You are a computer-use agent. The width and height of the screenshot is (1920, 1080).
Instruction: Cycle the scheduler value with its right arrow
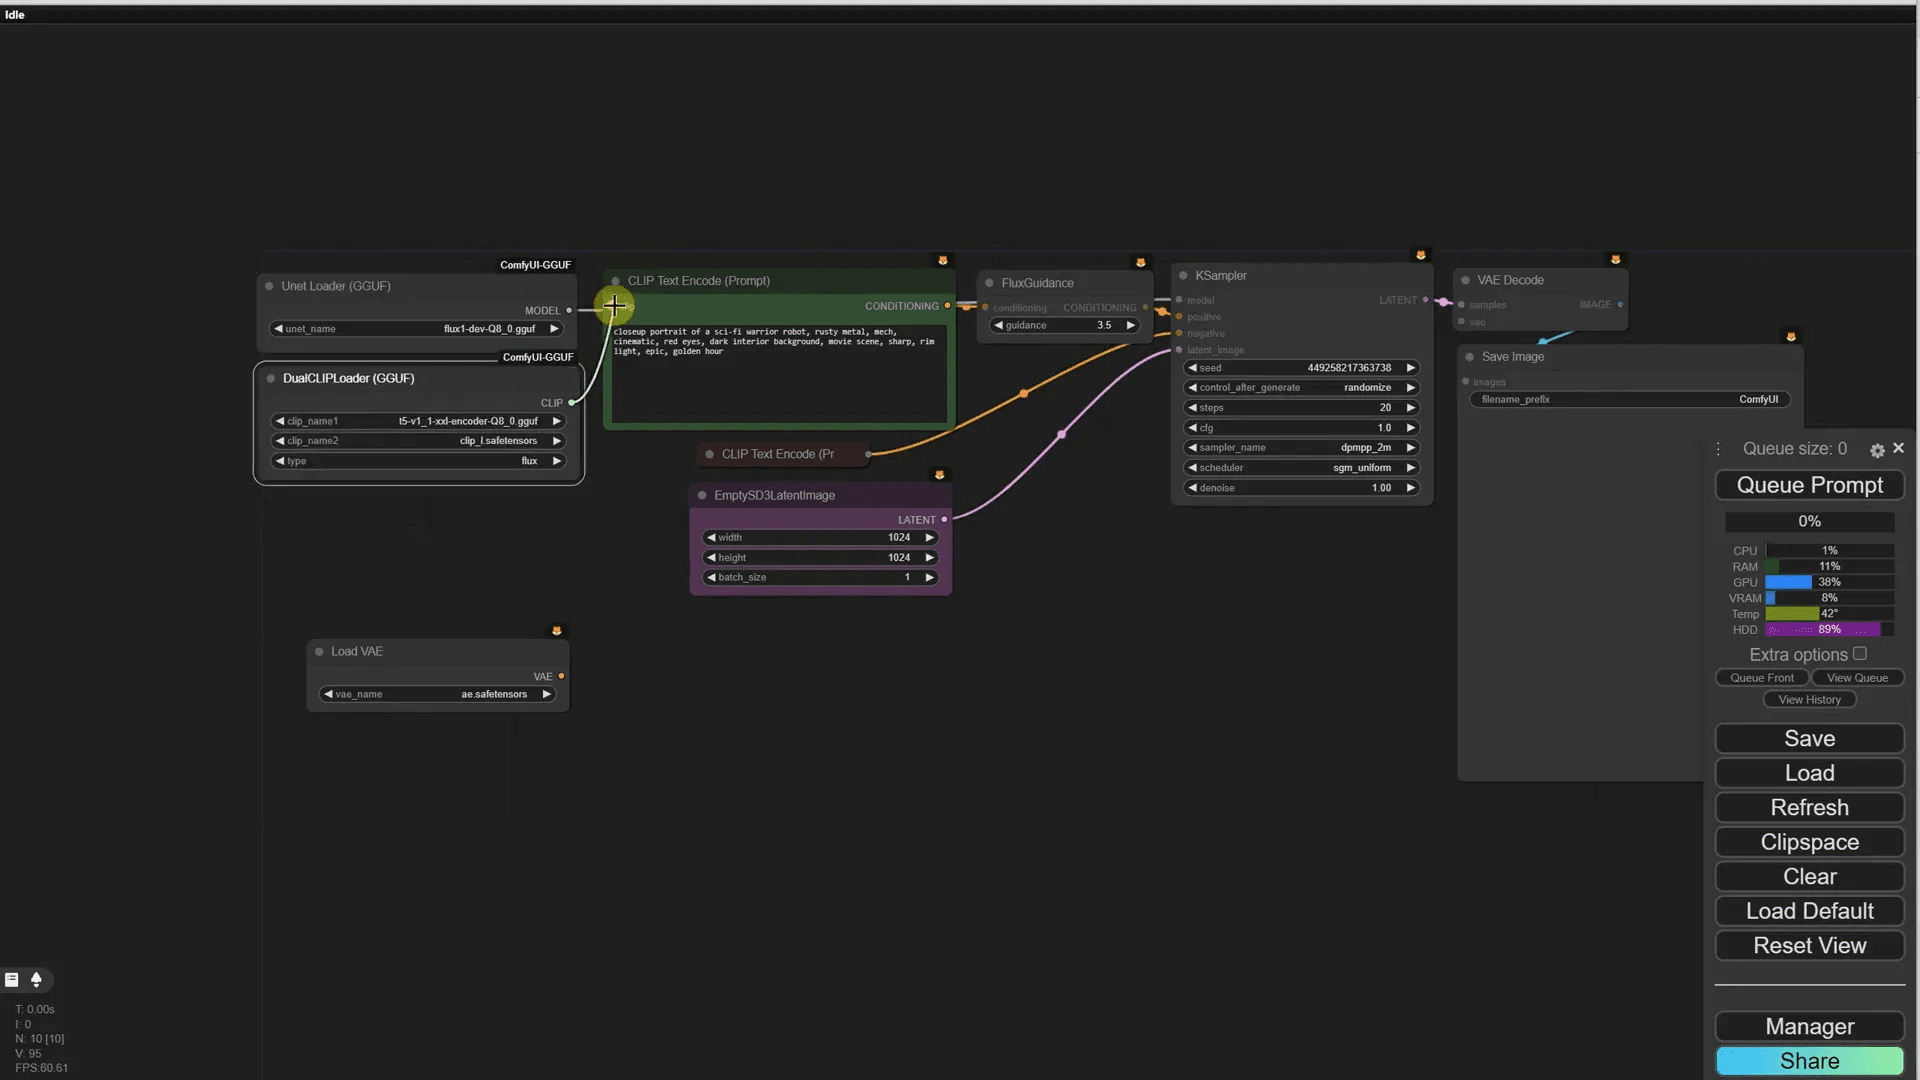(x=1411, y=467)
